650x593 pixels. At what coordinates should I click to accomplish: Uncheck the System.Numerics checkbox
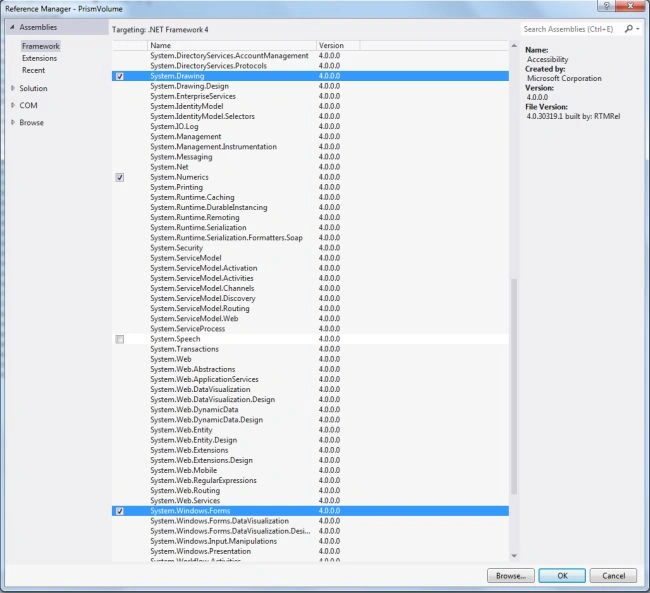point(120,177)
